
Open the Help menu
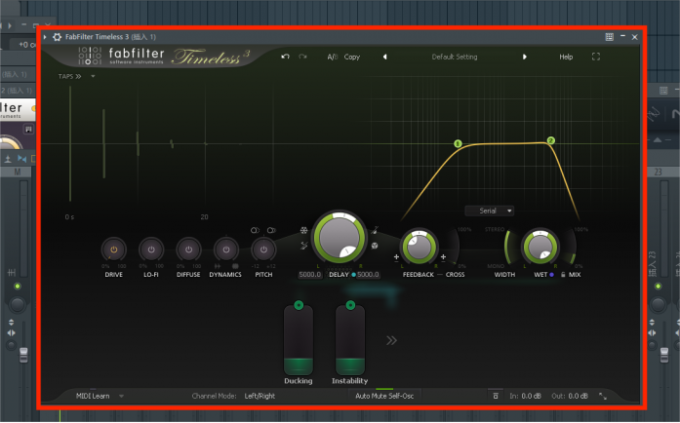tap(566, 57)
